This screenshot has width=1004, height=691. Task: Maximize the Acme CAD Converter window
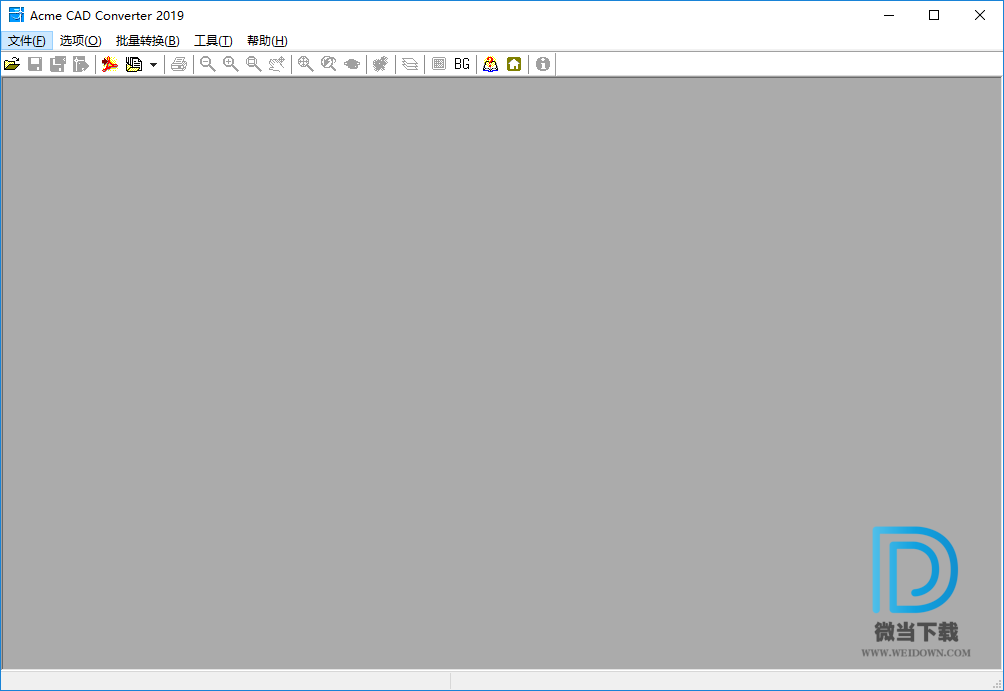point(934,15)
